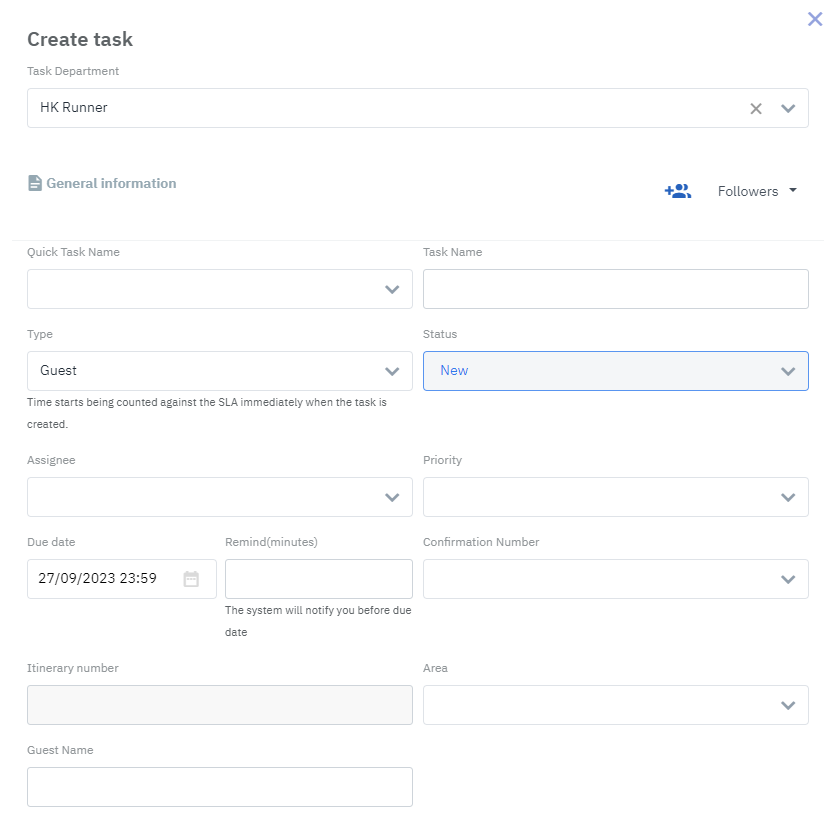835x821 pixels.
Task: Expand the Priority dropdown
Action: tap(788, 497)
